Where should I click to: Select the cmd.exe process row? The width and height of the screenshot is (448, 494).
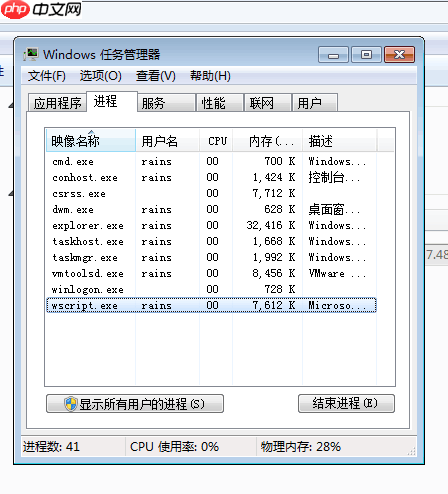tap(211, 161)
